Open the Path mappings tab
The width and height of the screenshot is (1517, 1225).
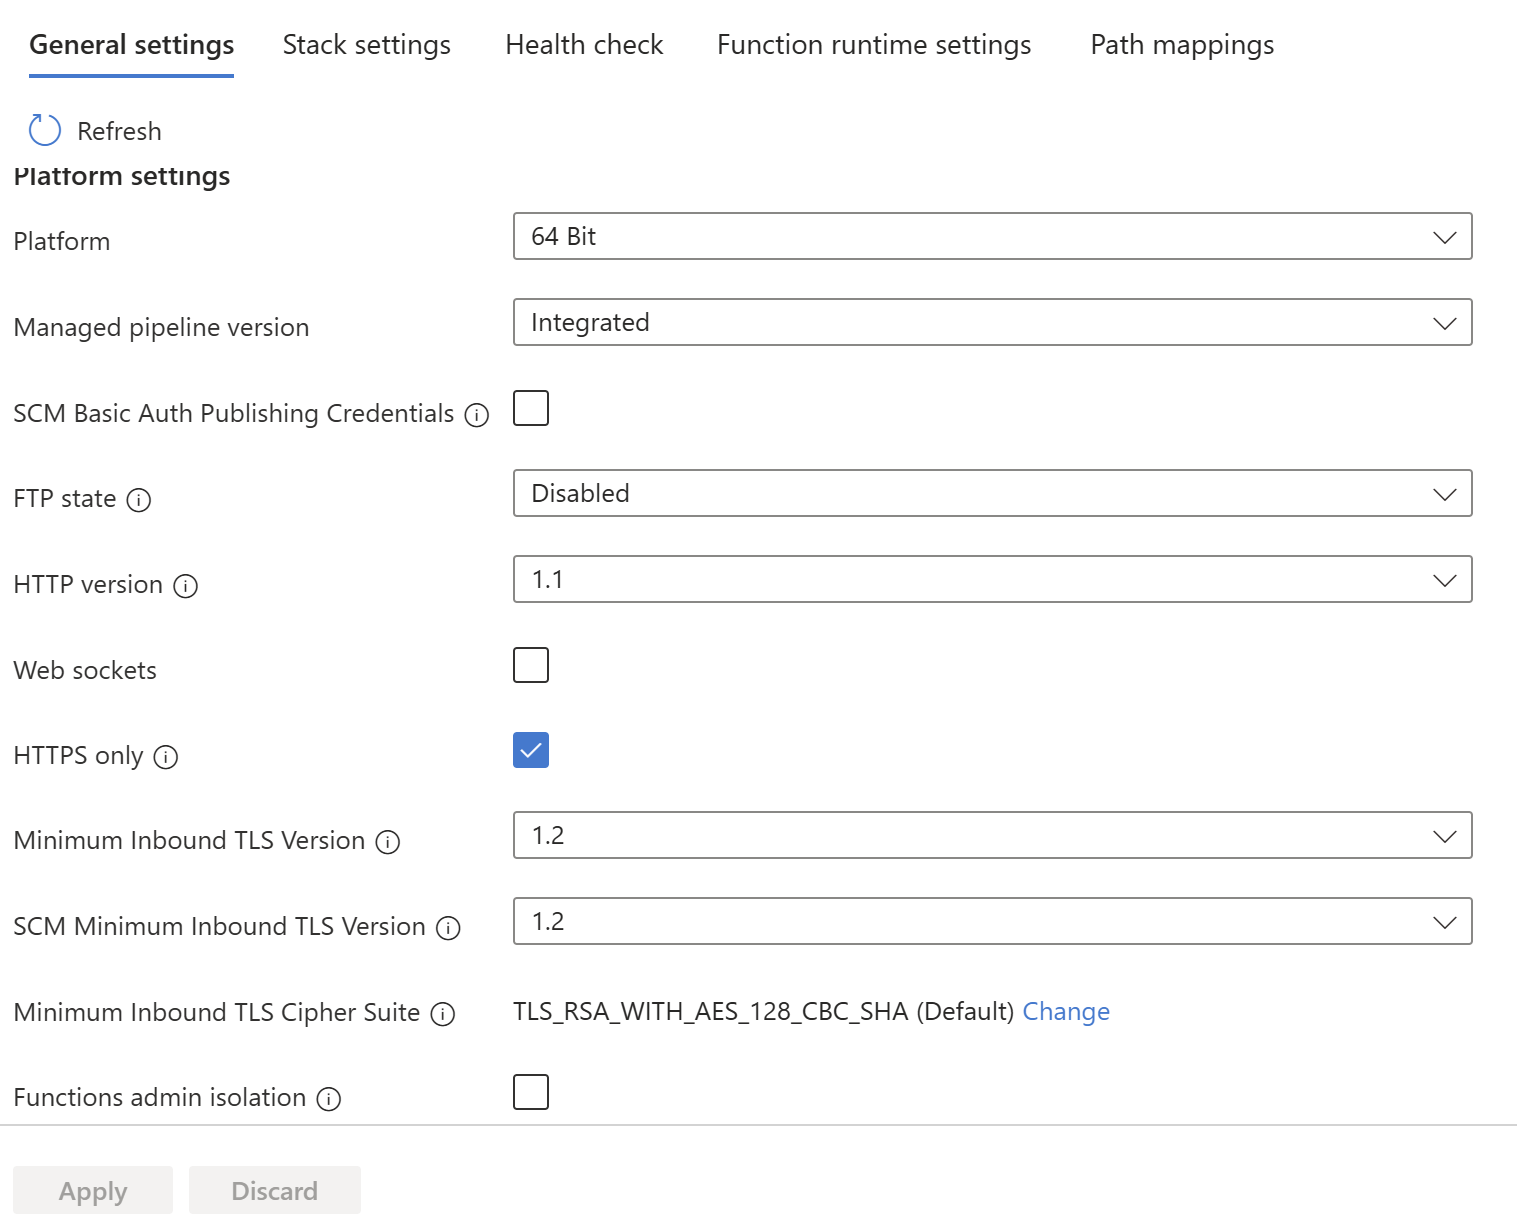pos(1182,45)
